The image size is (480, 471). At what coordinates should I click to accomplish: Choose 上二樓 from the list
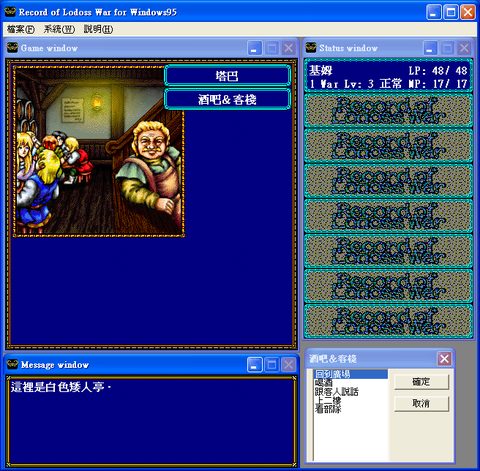tap(328, 400)
